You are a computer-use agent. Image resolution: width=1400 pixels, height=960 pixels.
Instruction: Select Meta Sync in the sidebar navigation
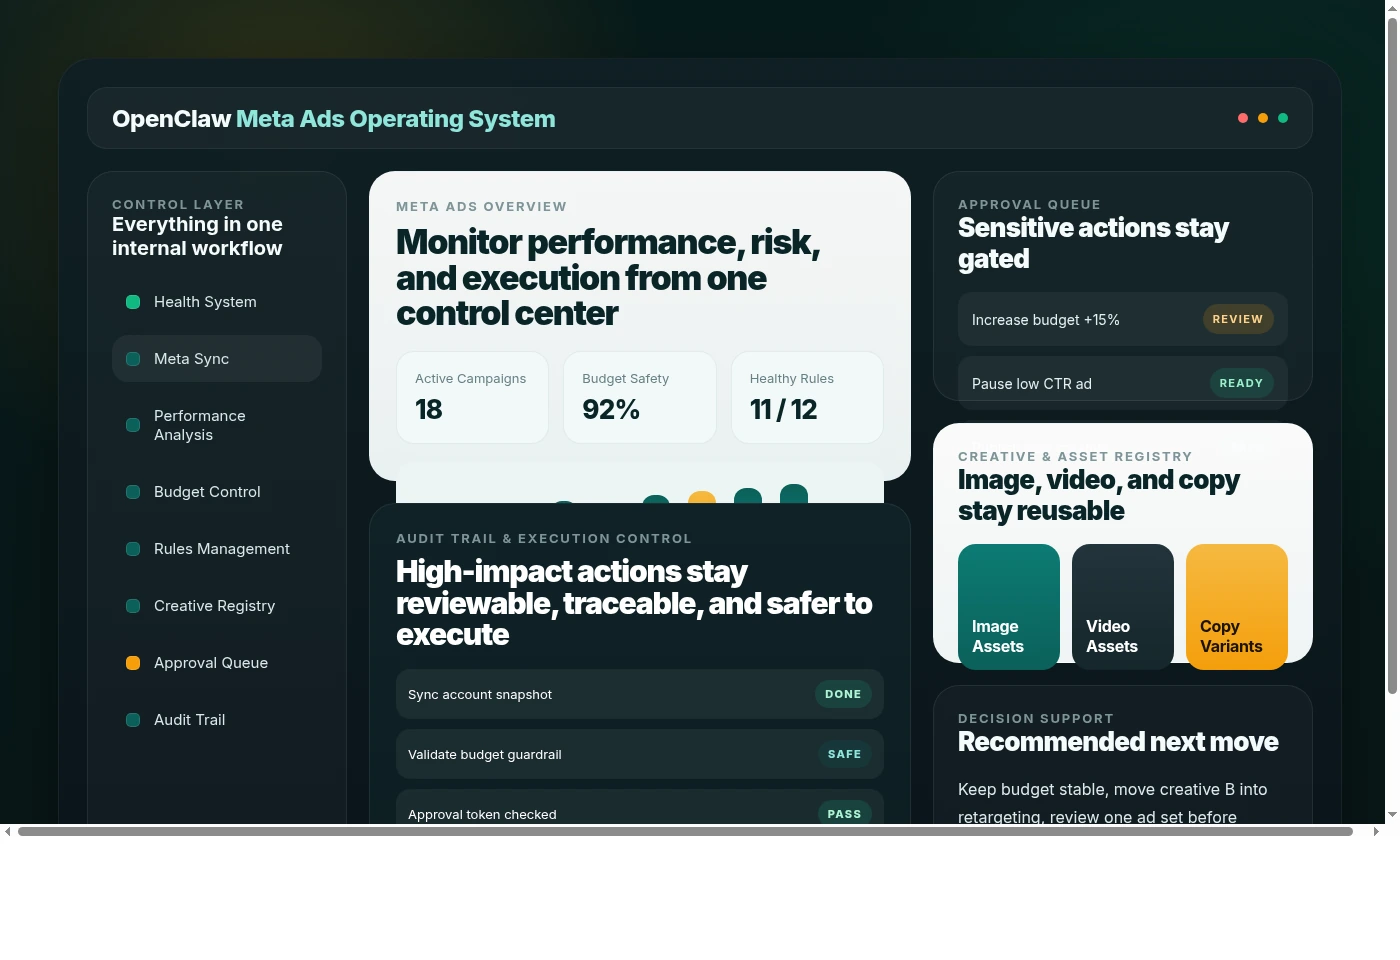point(216,358)
